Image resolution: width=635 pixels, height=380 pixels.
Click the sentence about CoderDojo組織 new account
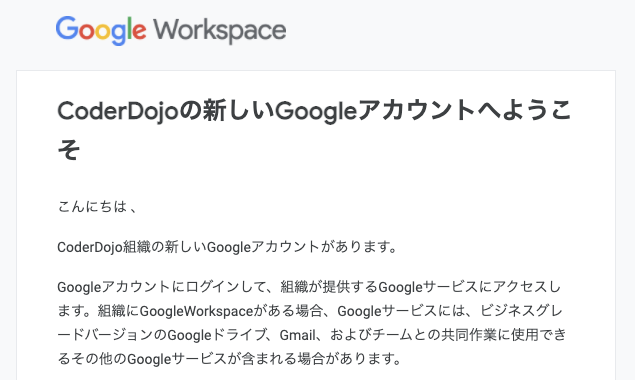[x=227, y=247]
